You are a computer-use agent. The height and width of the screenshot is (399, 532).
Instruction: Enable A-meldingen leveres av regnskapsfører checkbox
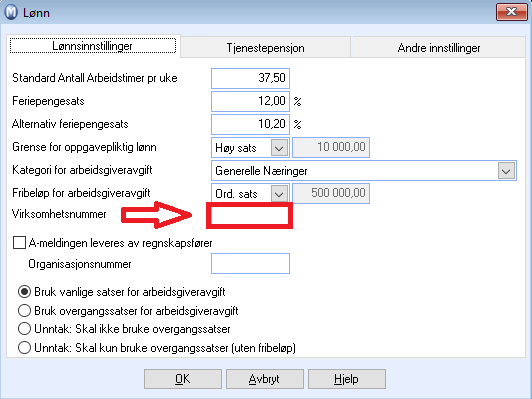(x=19, y=243)
